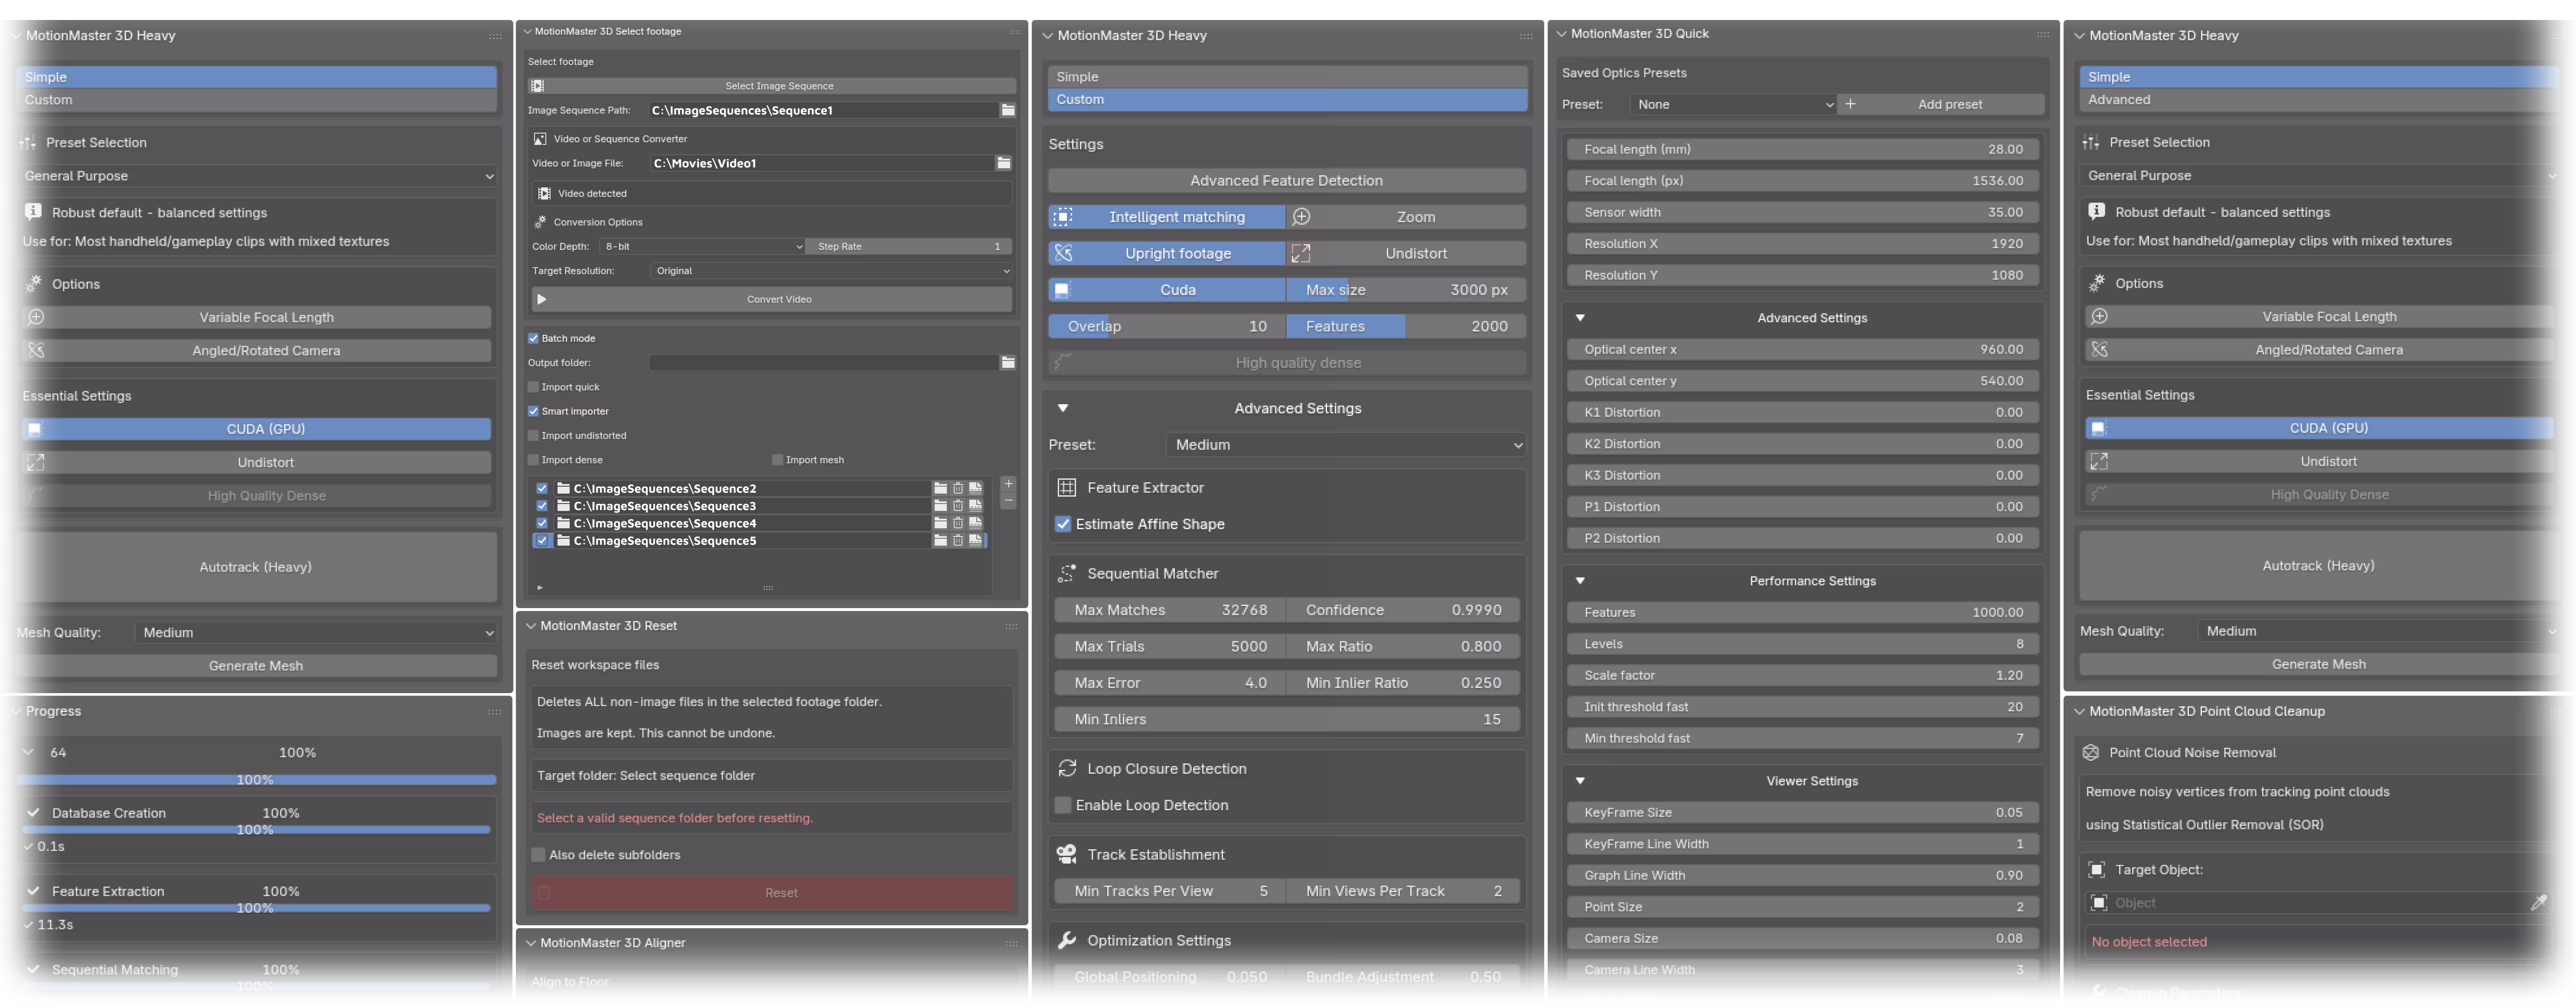
Task: Collapse the Performance Settings section
Action: 1580,581
